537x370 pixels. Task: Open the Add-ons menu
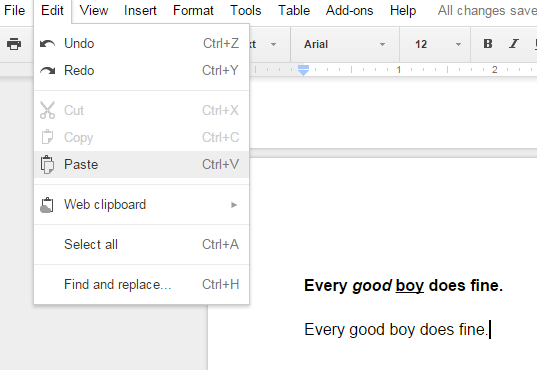(349, 11)
